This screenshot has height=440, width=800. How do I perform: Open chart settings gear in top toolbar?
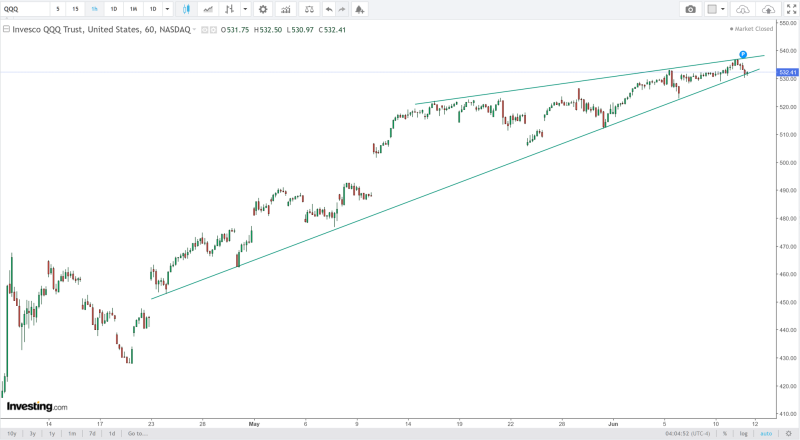pos(263,9)
